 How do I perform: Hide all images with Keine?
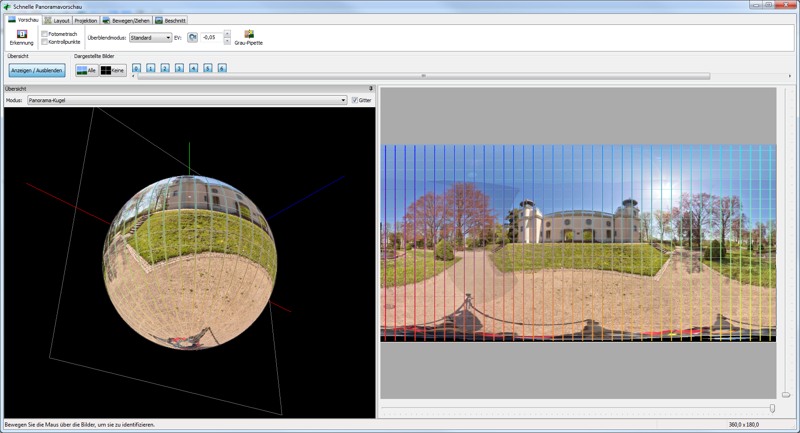pos(112,70)
